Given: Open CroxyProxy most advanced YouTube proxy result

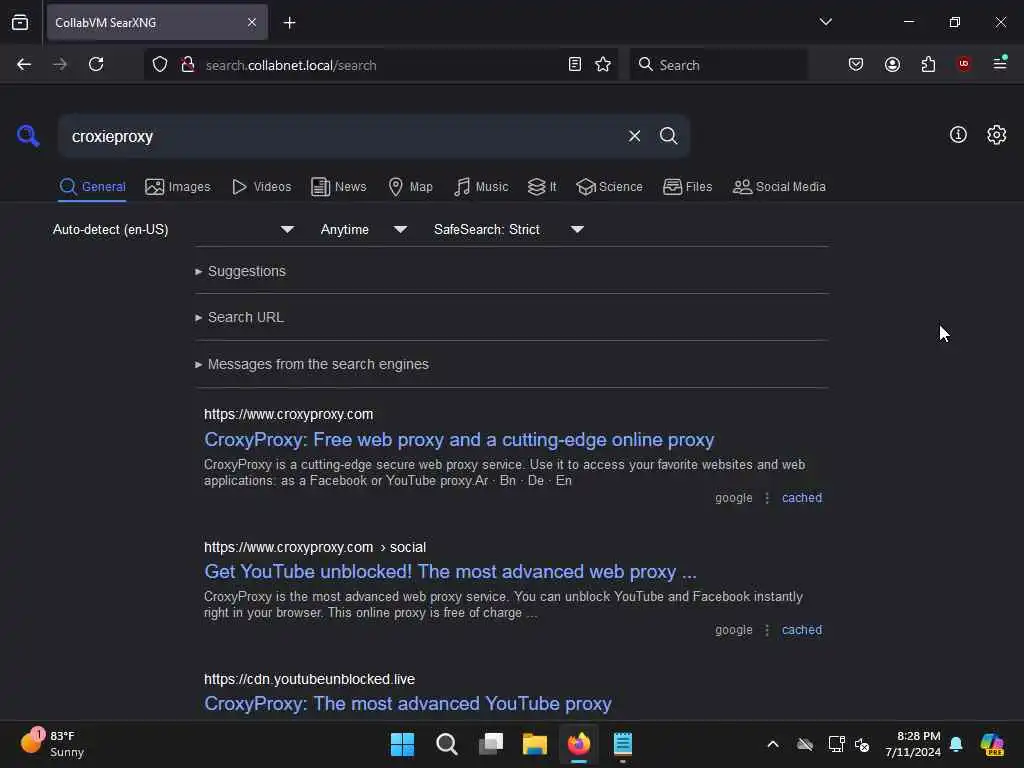Looking at the screenshot, I should coord(408,703).
